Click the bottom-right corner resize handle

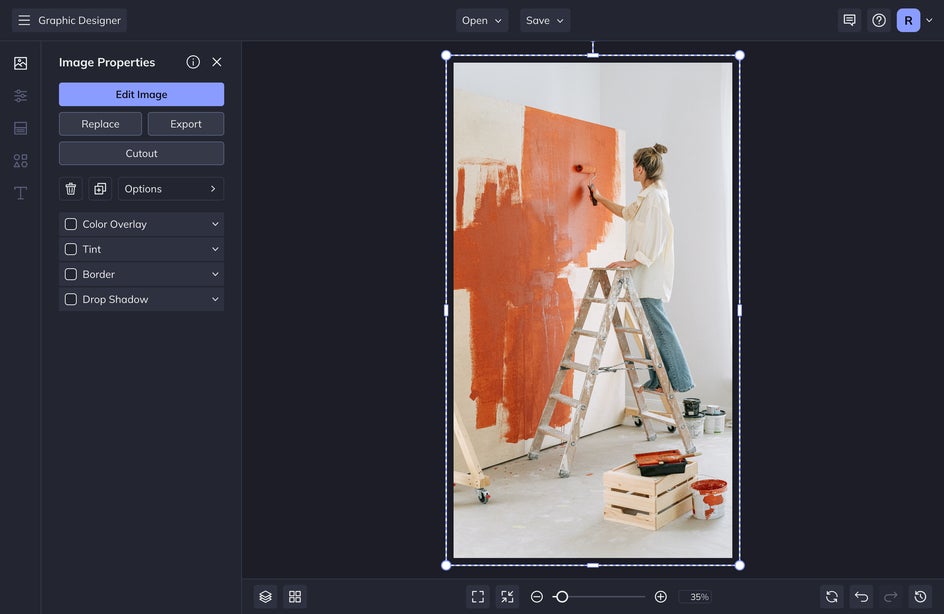(740, 565)
